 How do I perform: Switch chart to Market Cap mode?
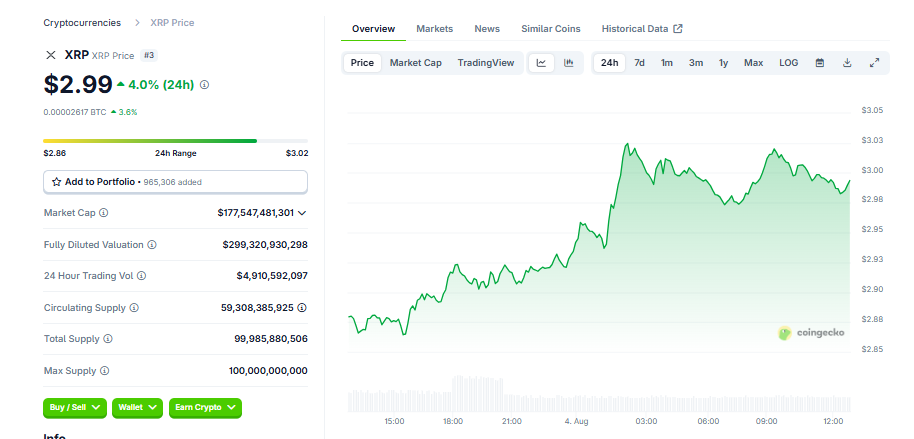[416, 63]
